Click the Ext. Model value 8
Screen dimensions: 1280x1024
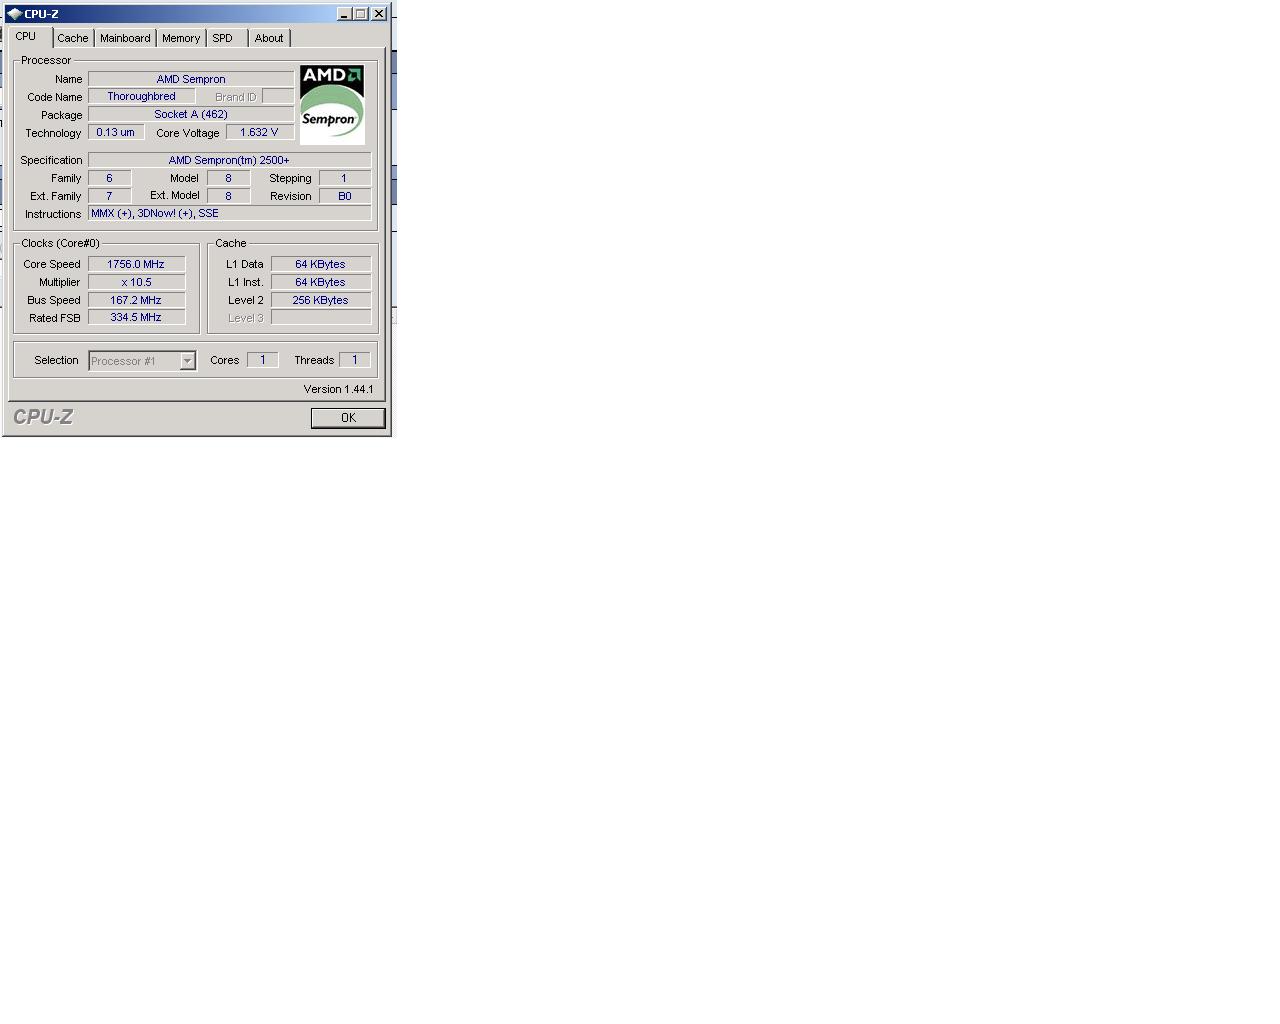point(228,196)
